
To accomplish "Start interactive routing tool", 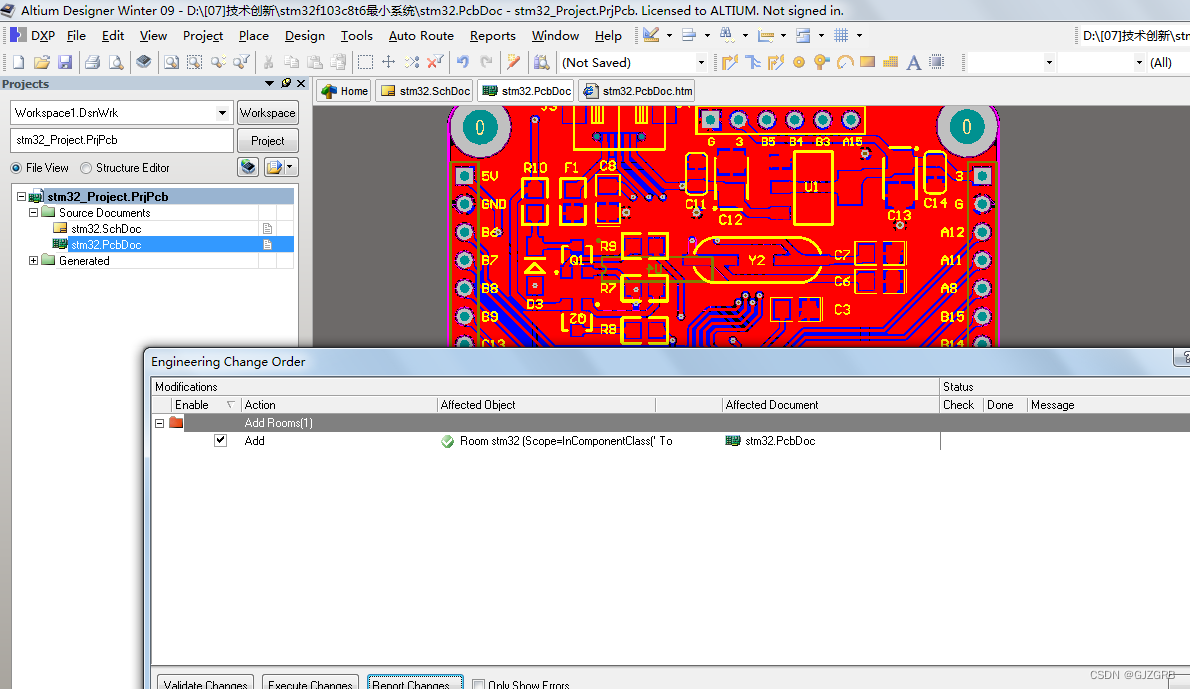I will pos(730,62).
